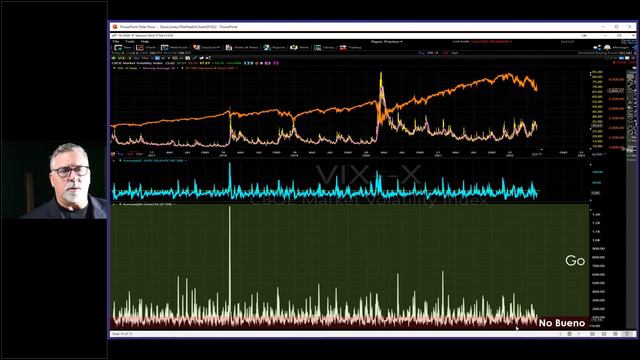Click the Buy button
Screen dimensions: 640x360
pos(421,53)
